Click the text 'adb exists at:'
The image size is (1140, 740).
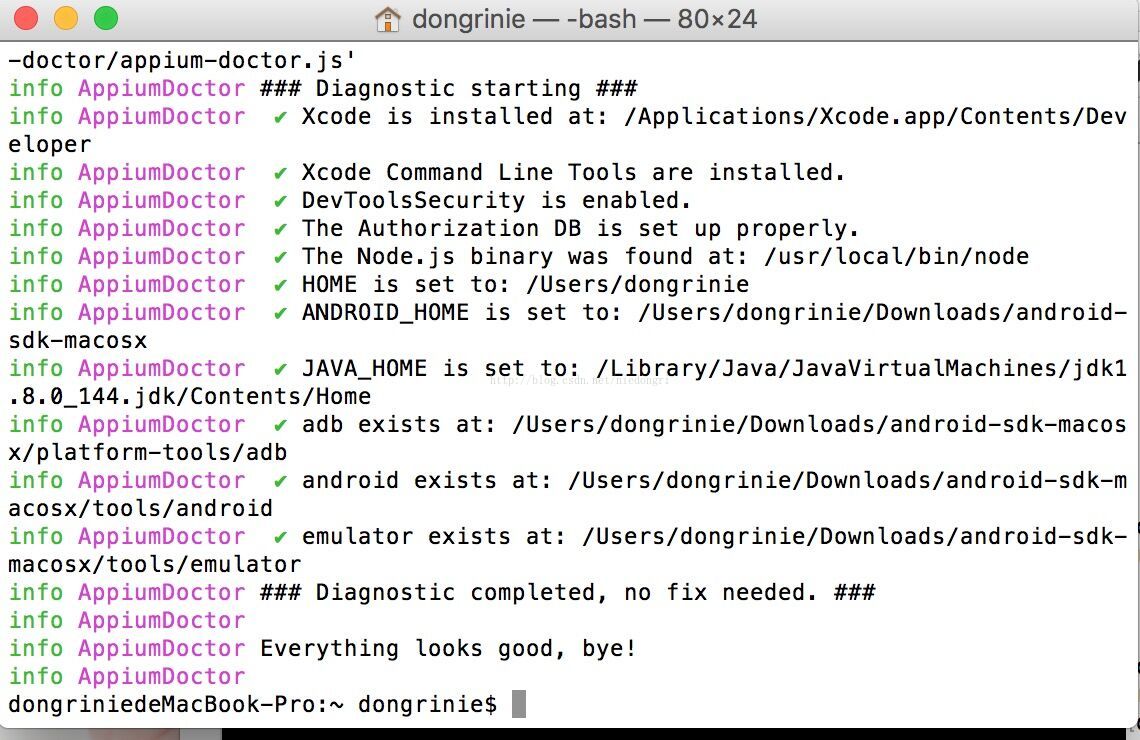[399, 425]
